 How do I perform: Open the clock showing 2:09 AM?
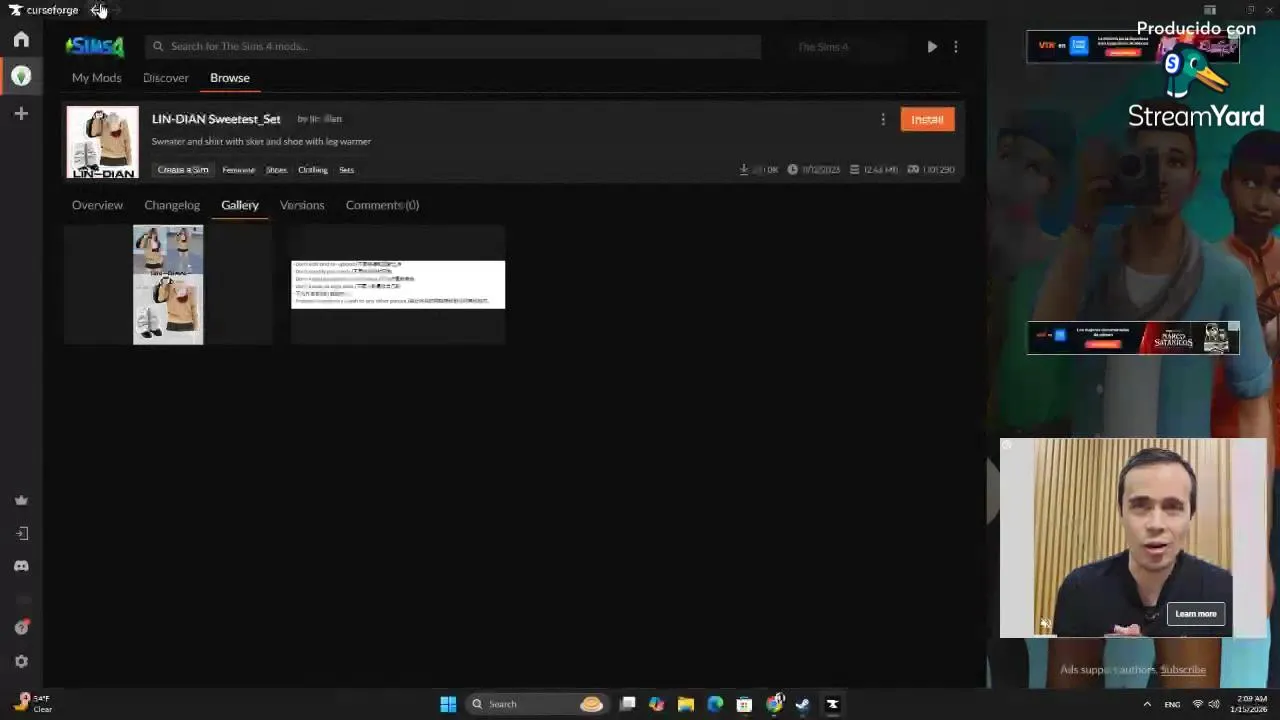[x=1251, y=704]
